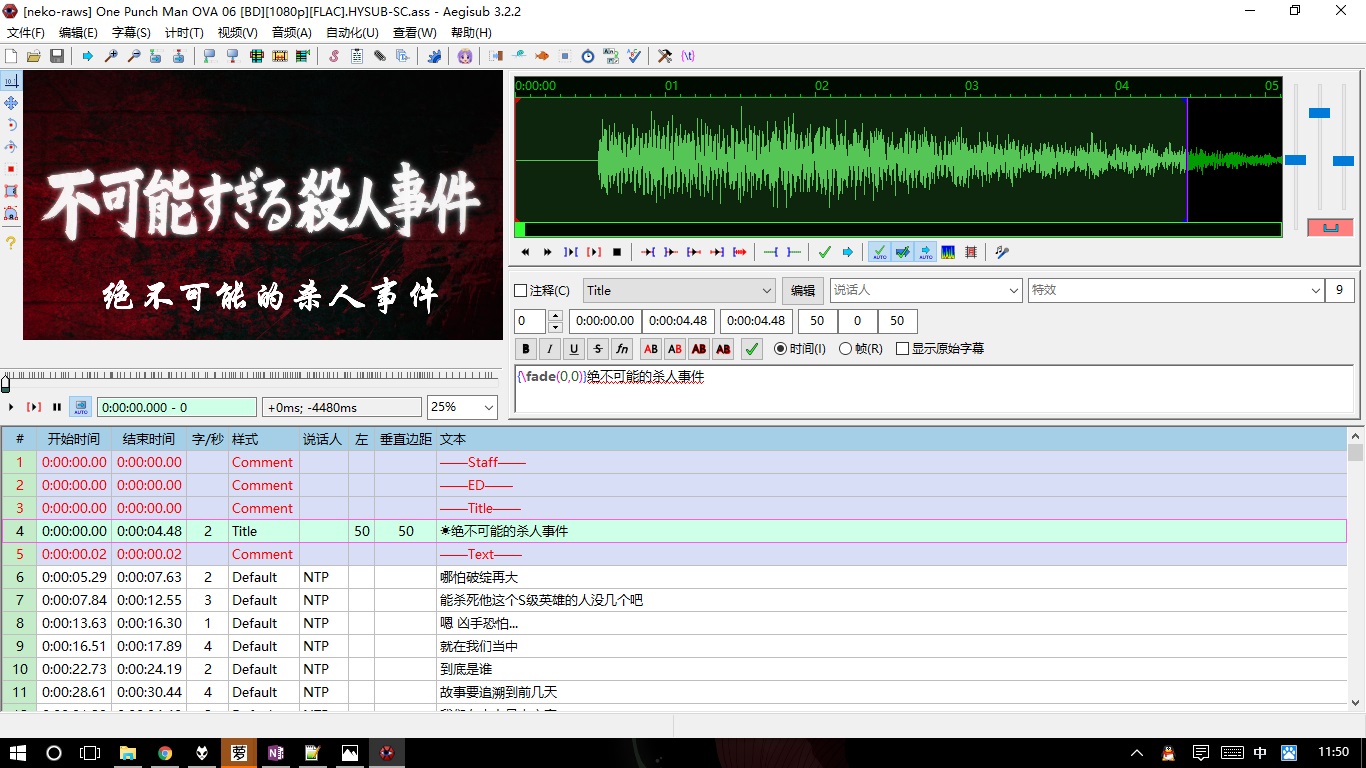Screen dimensions: 1366x768
Task: Apply bold with the B button
Action: point(526,349)
